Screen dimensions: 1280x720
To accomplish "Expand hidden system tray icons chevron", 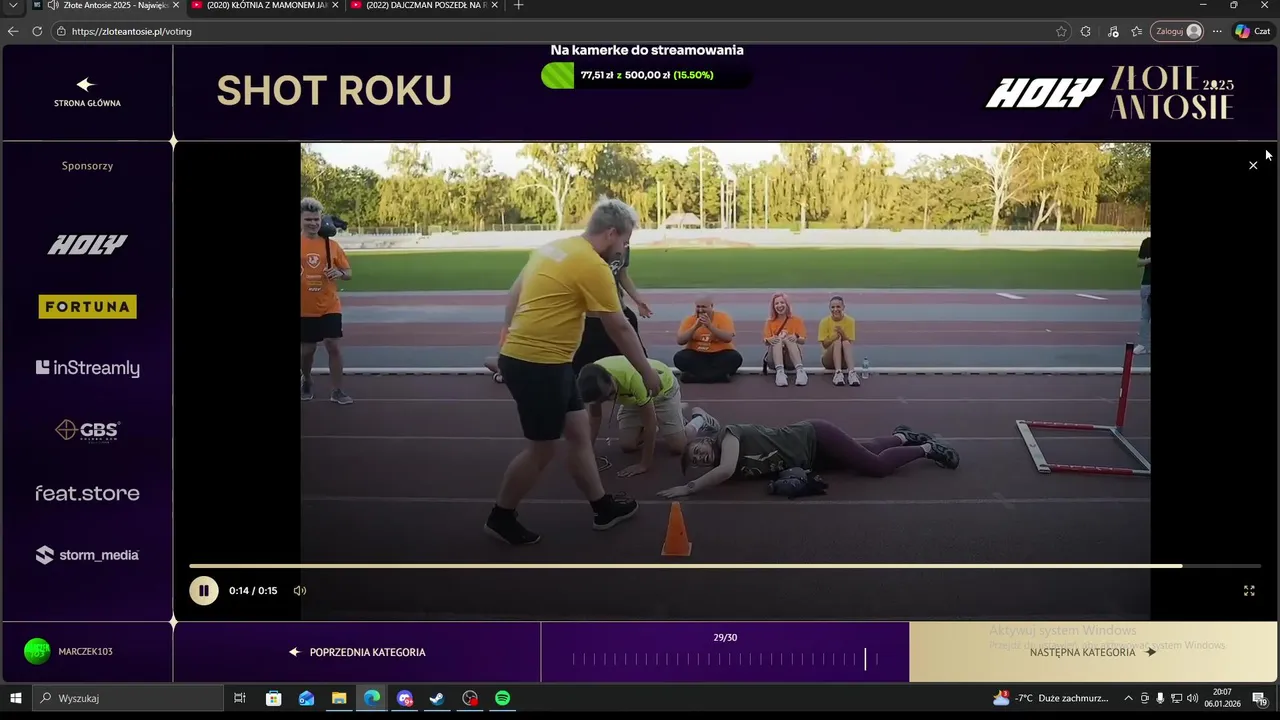I will click(1129, 698).
